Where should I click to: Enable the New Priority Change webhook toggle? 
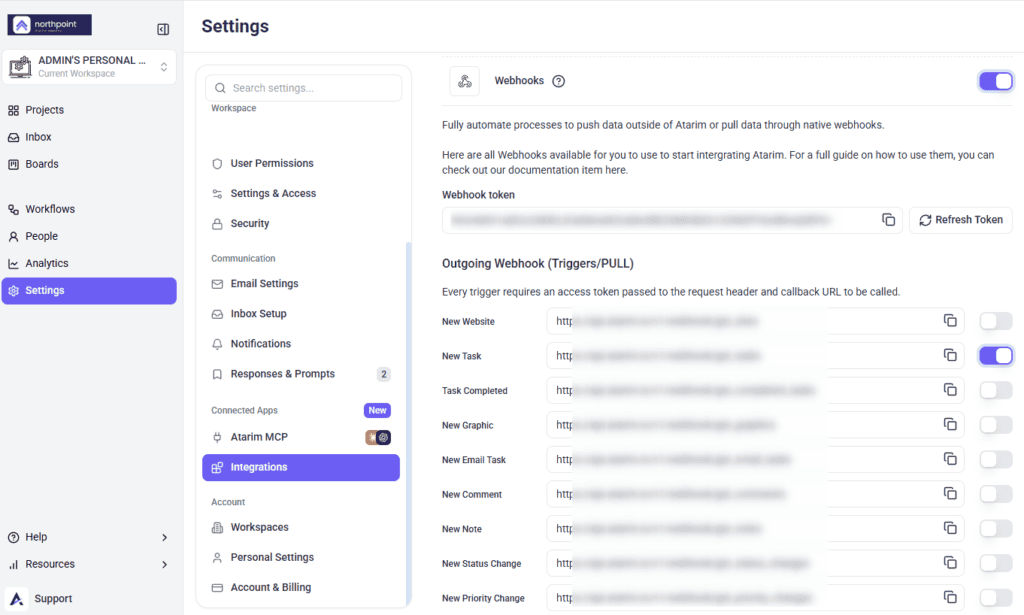995,598
